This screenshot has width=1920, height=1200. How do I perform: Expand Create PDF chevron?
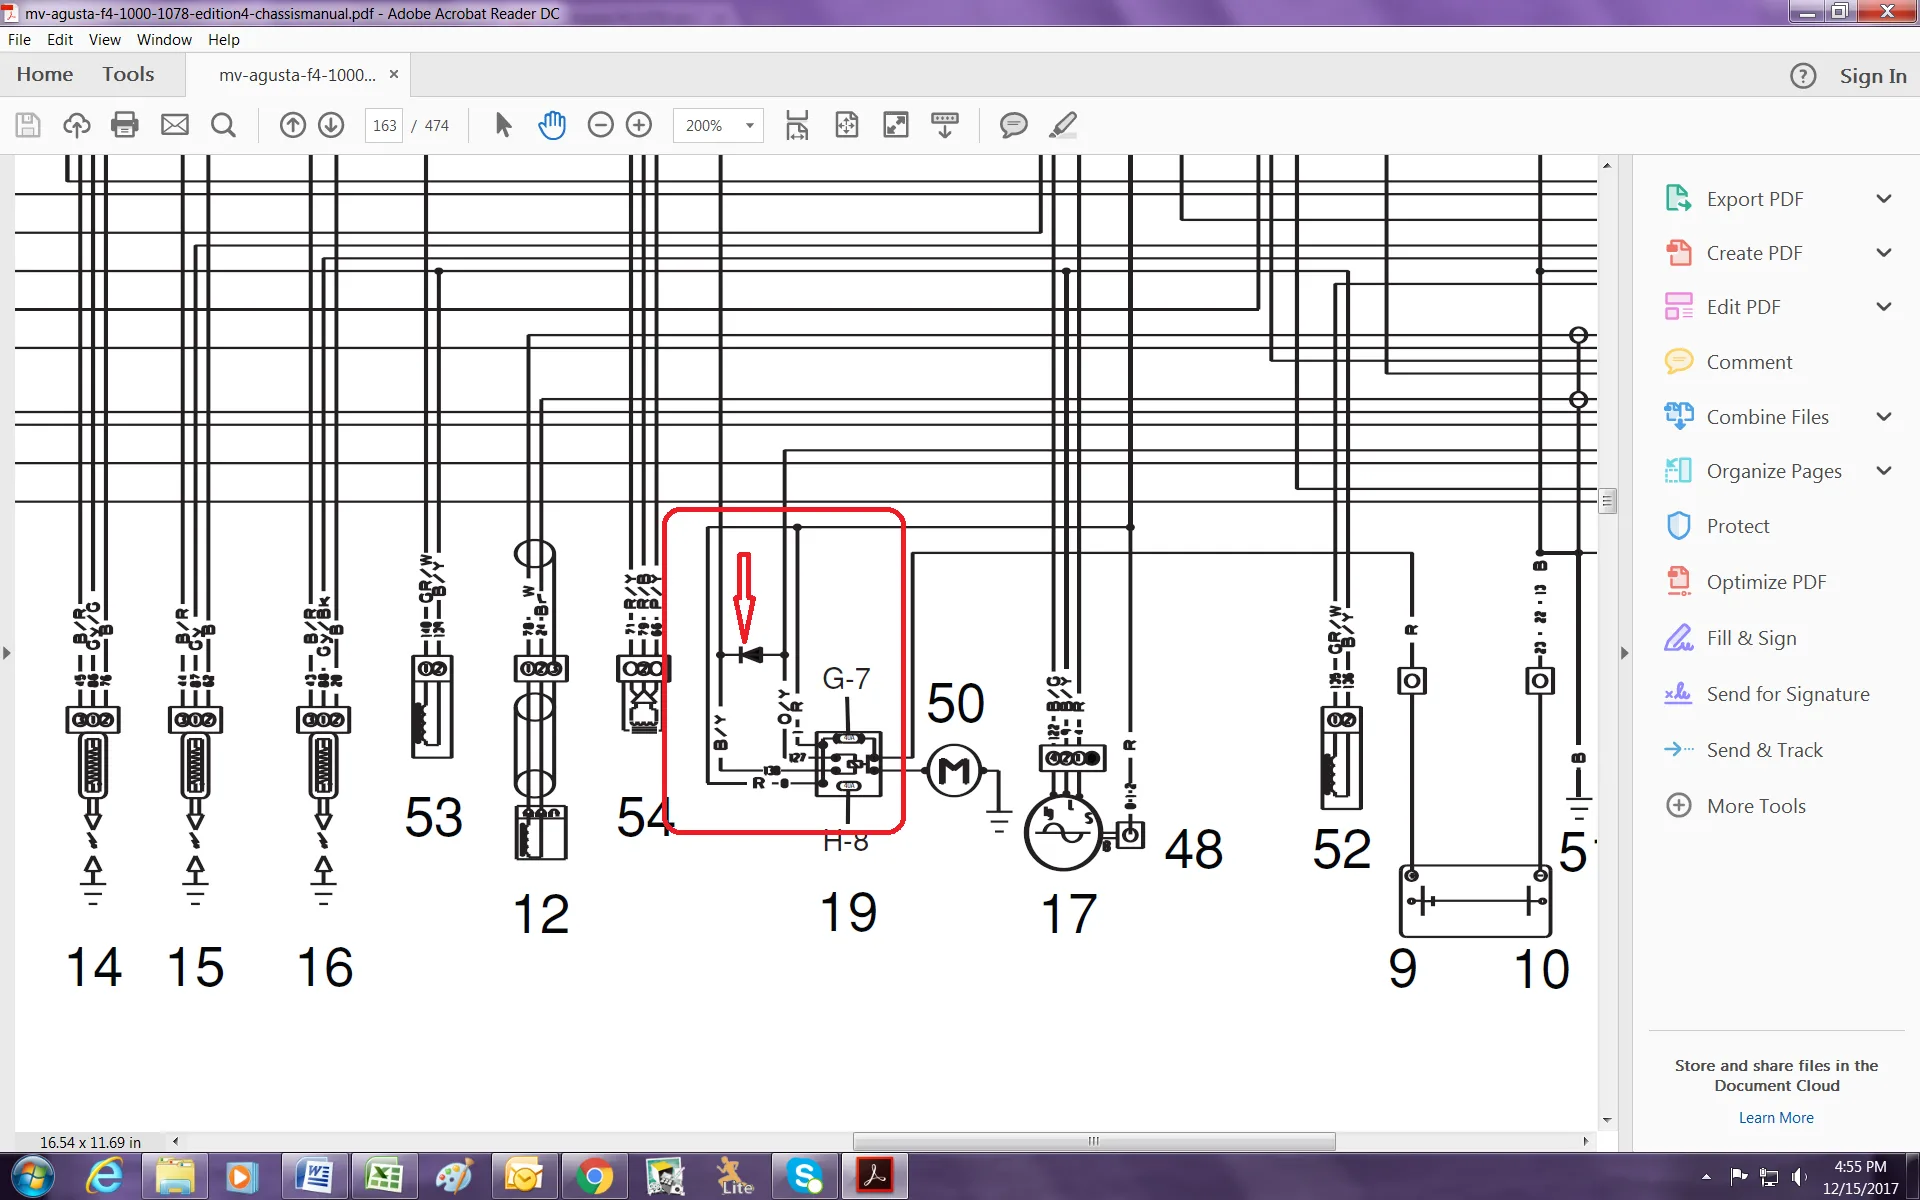(1884, 253)
